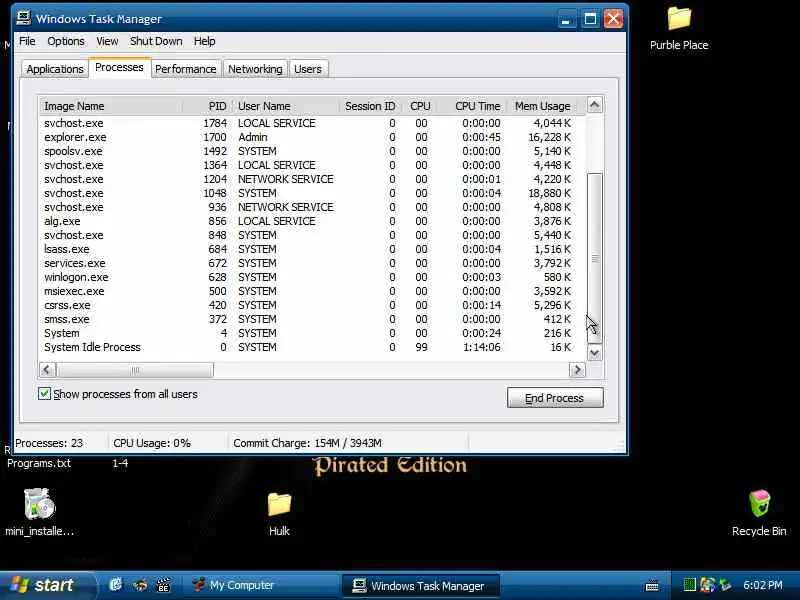Open the Hulk folder on desktop
This screenshot has width=800, height=600.
279,504
